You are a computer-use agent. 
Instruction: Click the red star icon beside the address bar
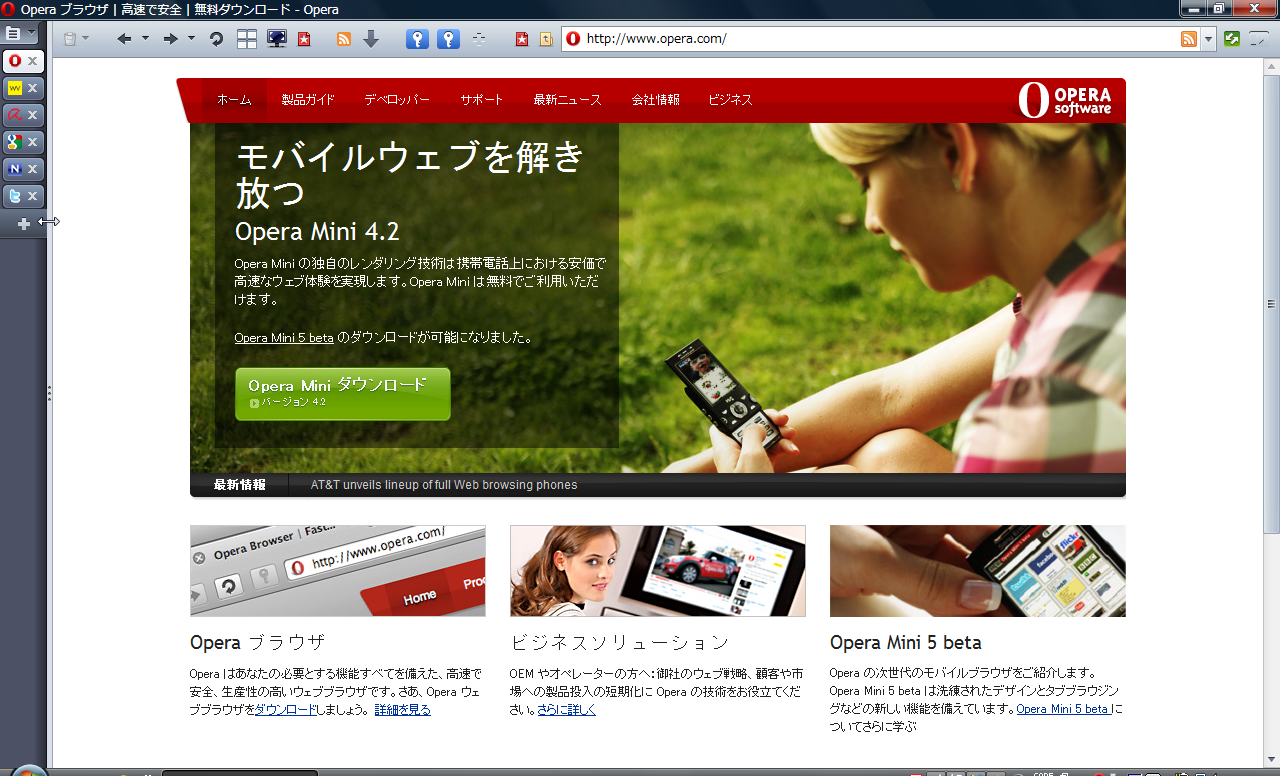(x=521, y=39)
